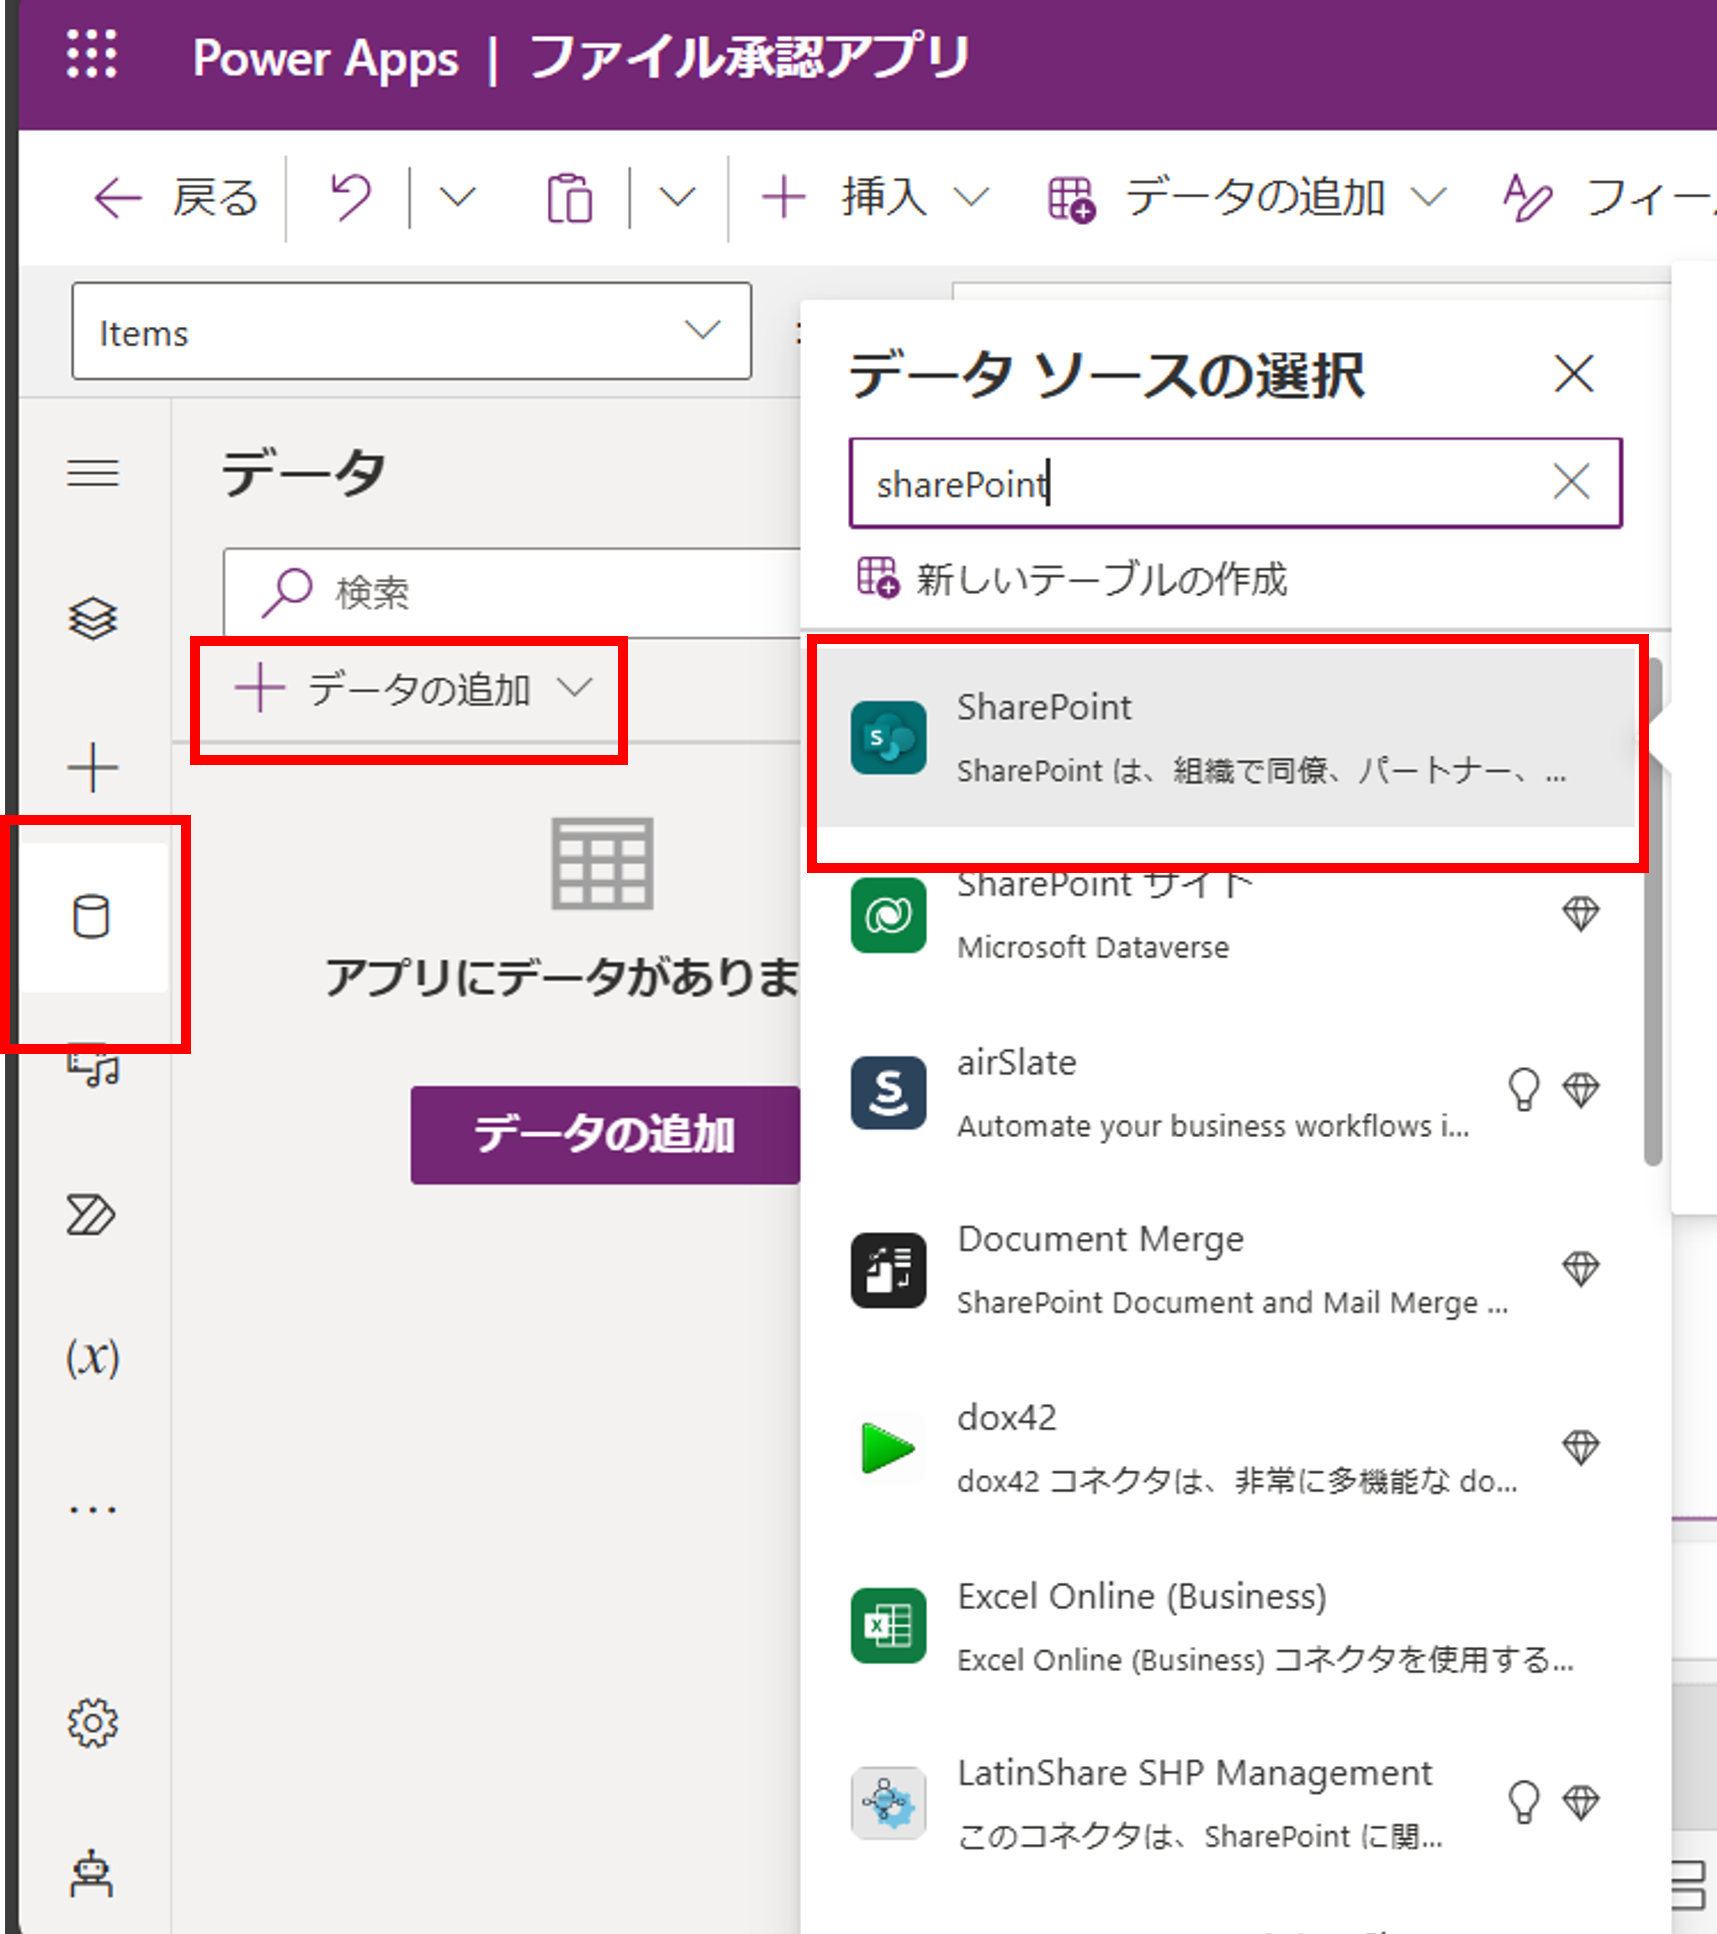Click the green Dataverse logo icon
Viewport: 1717px width, 1934px height.
coord(888,915)
